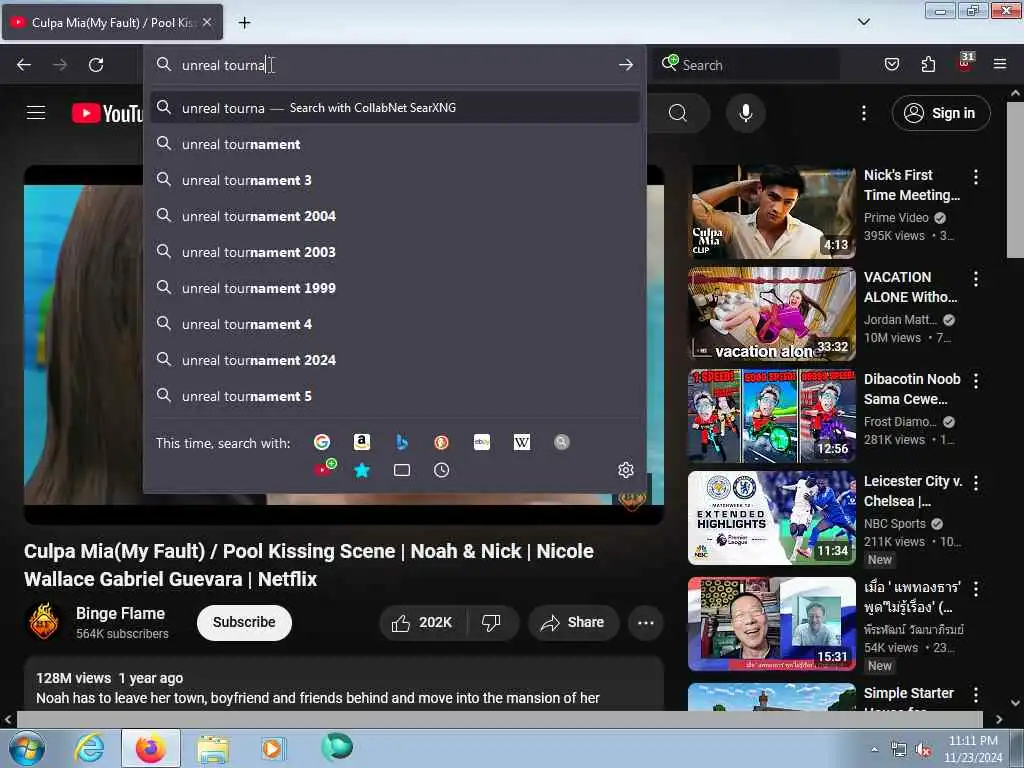Open options for Dibacotin Noob video
Screen dimensions: 1024x768
[976, 381]
